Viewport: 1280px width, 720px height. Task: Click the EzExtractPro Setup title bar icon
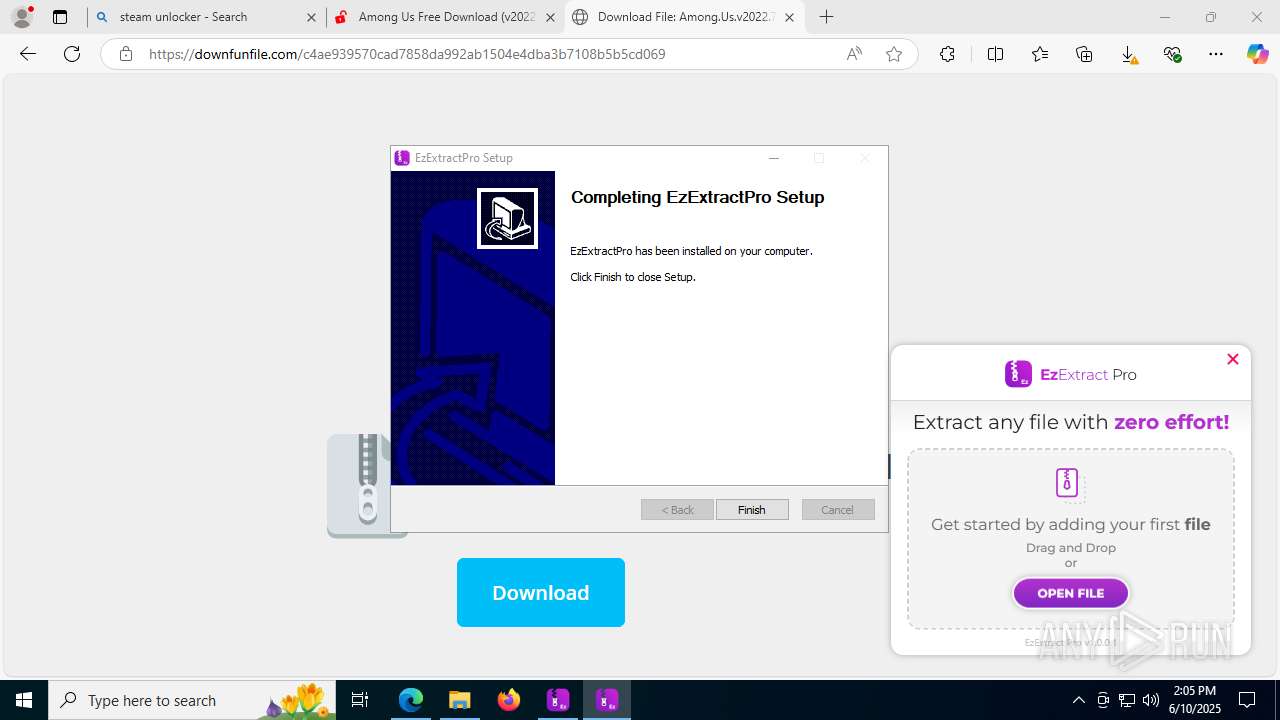(402, 158)
